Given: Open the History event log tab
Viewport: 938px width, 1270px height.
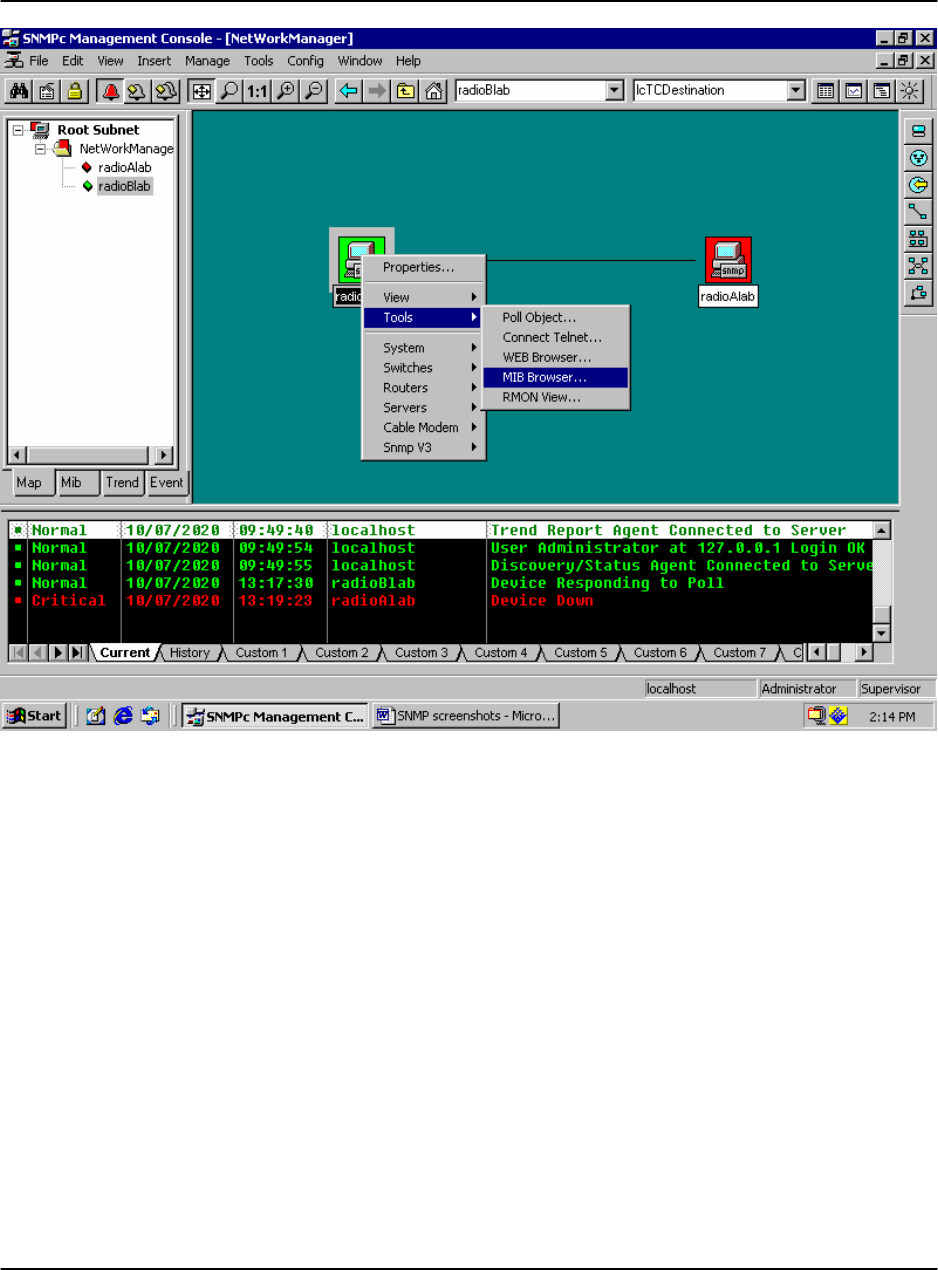Looking at the screenshot, I should click(190, 653).
